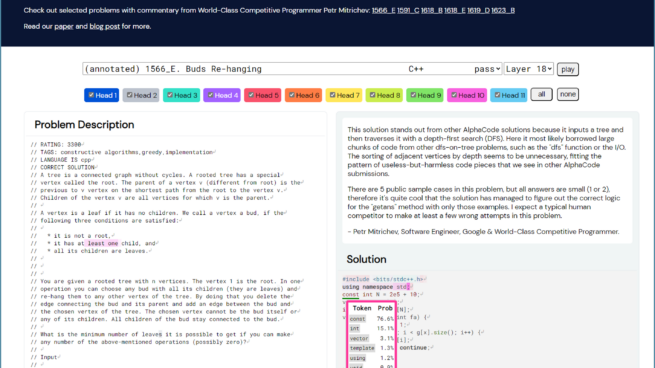Screen dimensions: 655x368
Task: Click the 'Token' column header
Action: pyautogui.click(x=362, y=308)
